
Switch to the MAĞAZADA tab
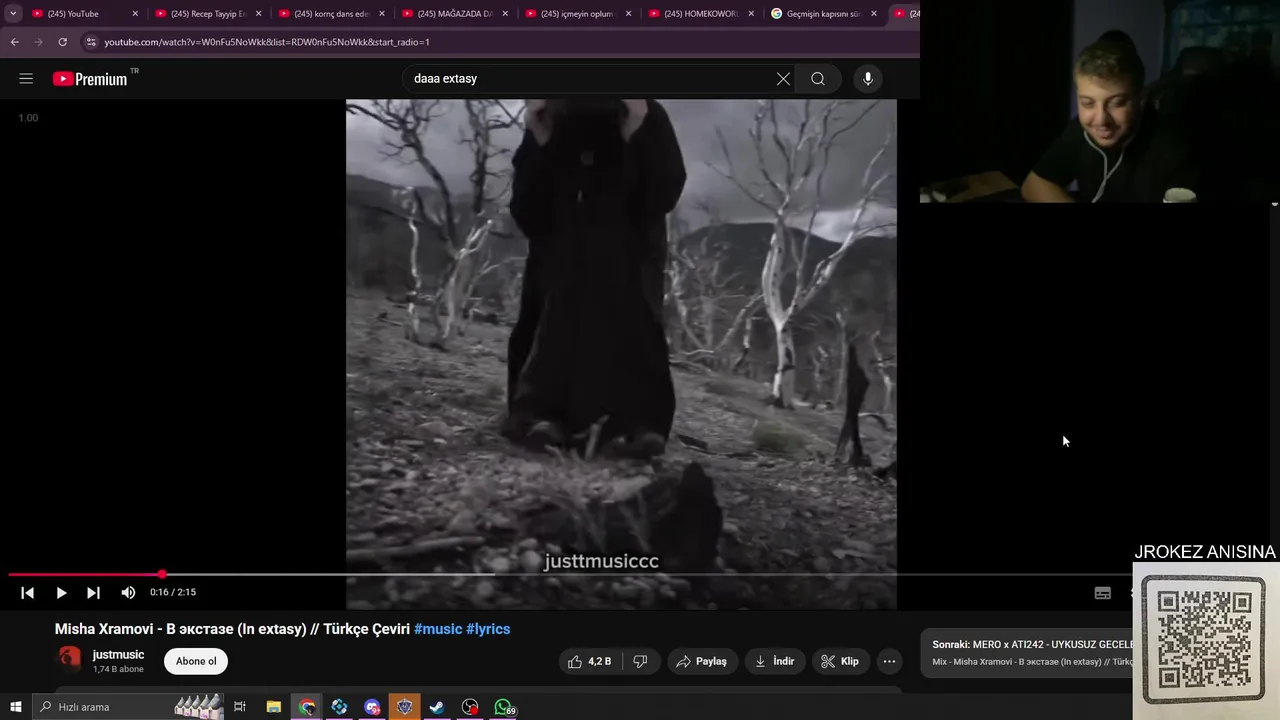pos(453,14)
